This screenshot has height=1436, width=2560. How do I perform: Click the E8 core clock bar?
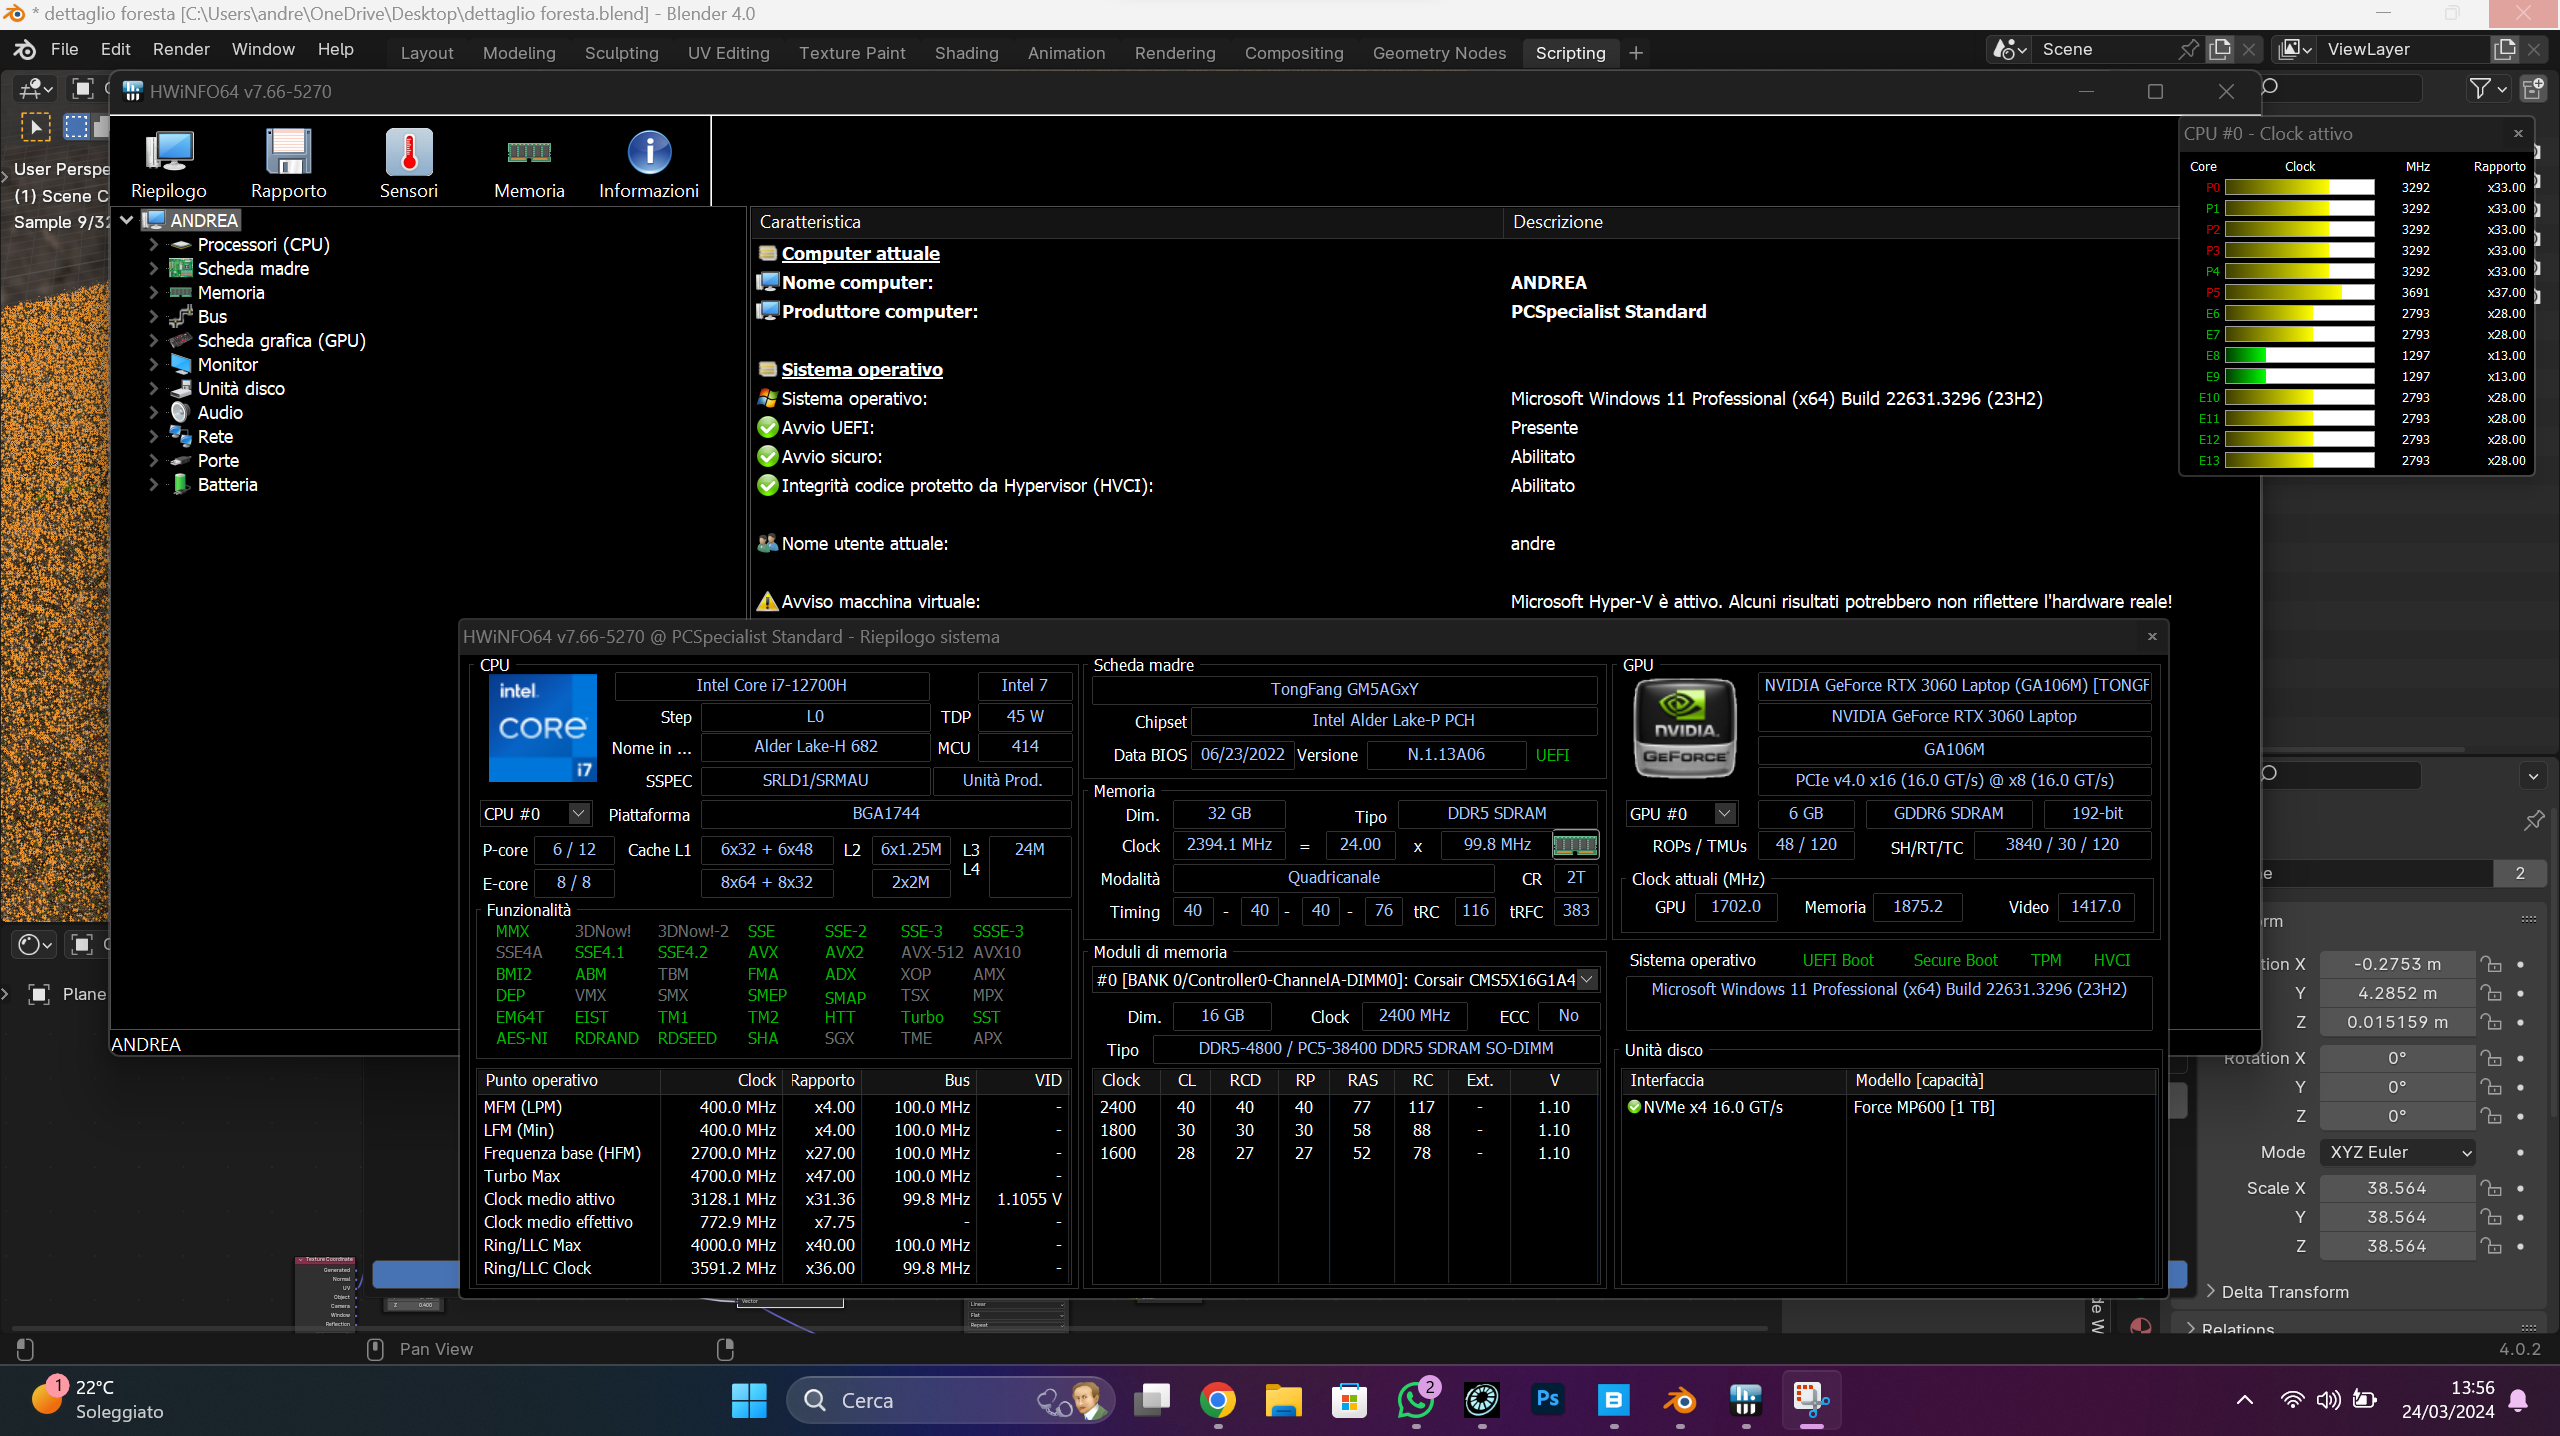2299,356
